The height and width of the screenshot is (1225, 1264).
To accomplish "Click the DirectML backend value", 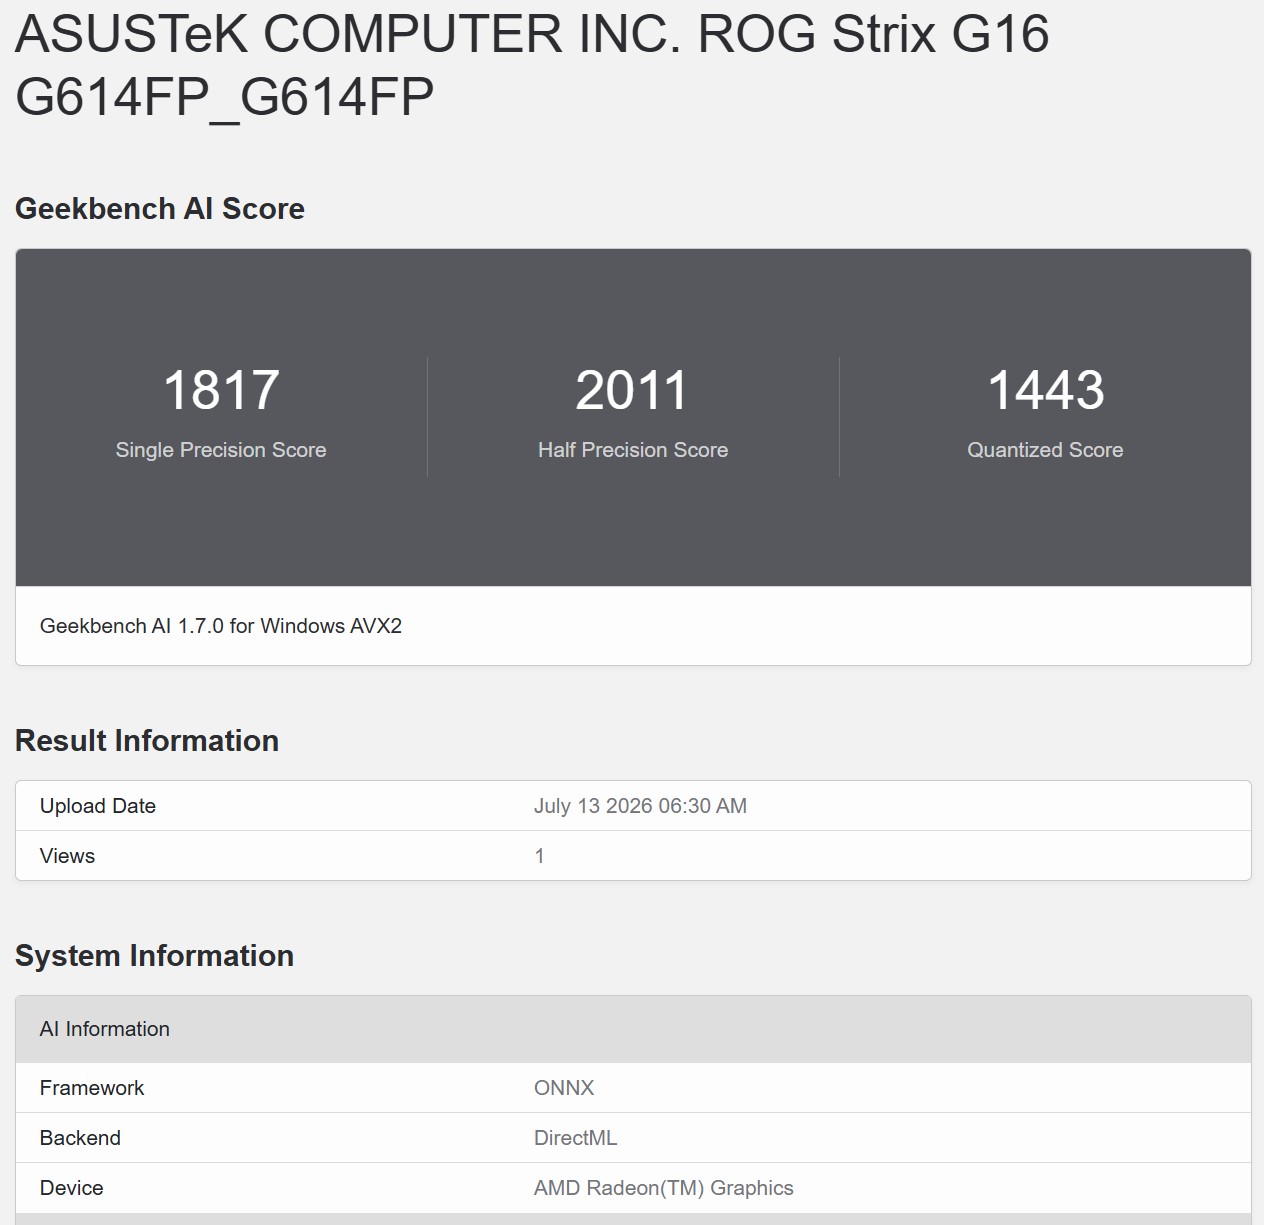I will coord(576,1138).
